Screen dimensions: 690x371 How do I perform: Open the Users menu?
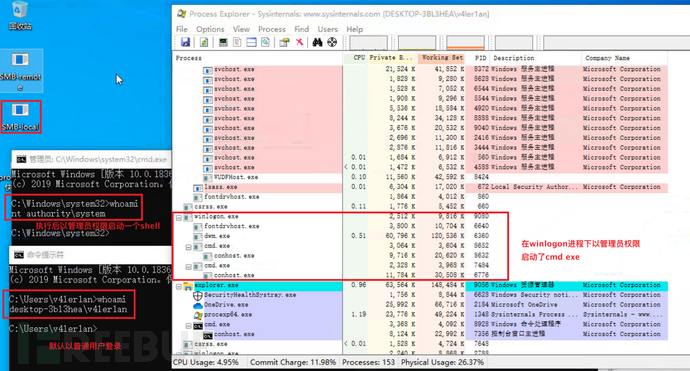[x=328, y=29]
